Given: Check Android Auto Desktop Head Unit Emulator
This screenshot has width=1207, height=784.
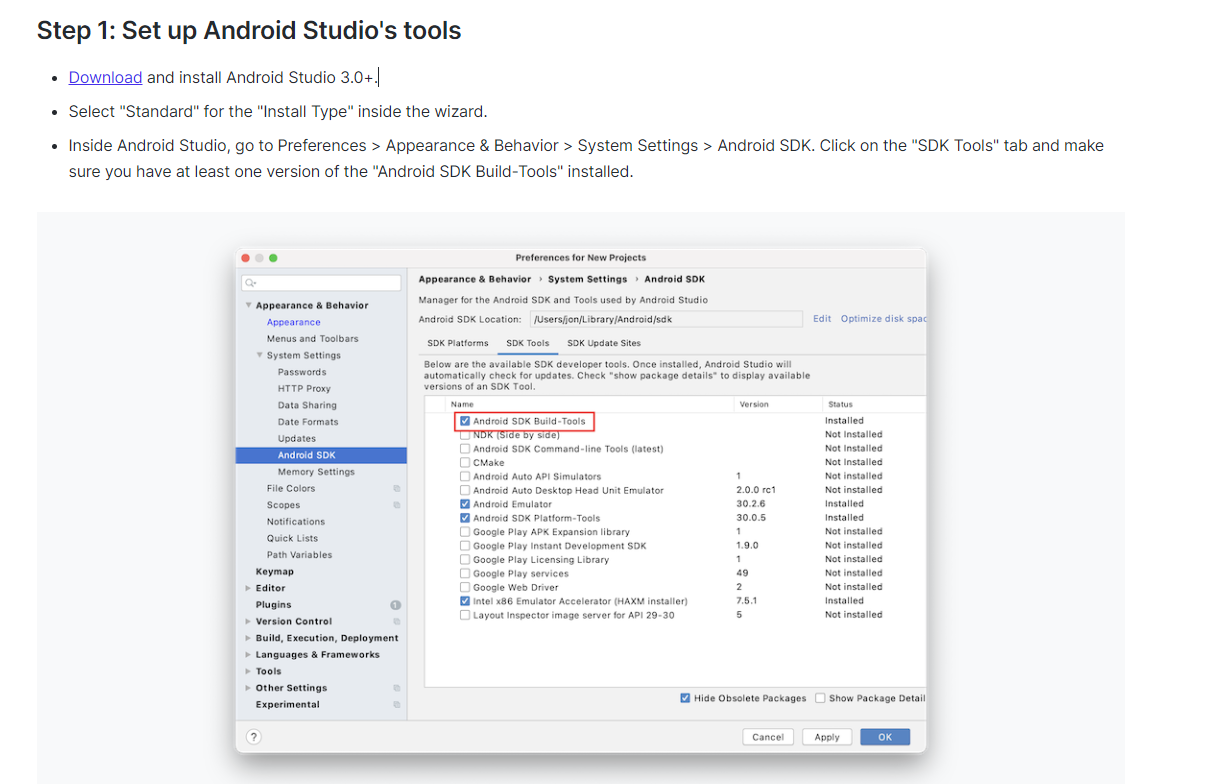Looking at the screenshot, I should click(465, 491).
